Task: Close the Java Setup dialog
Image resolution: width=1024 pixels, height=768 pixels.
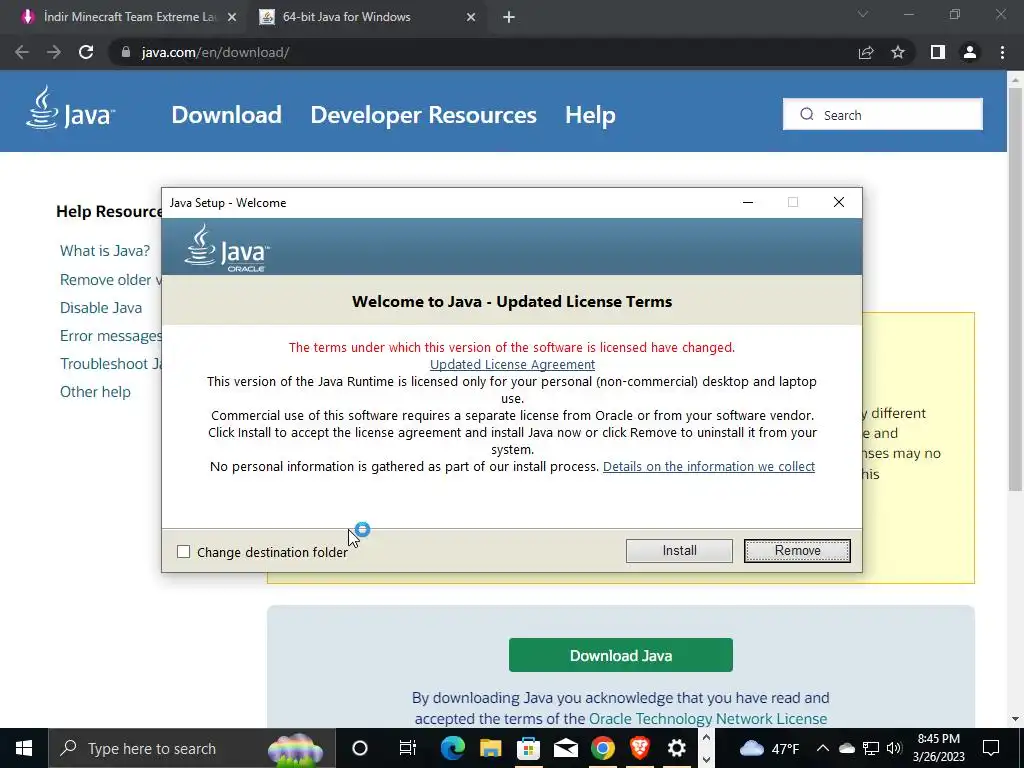Action: click(839, 202)
